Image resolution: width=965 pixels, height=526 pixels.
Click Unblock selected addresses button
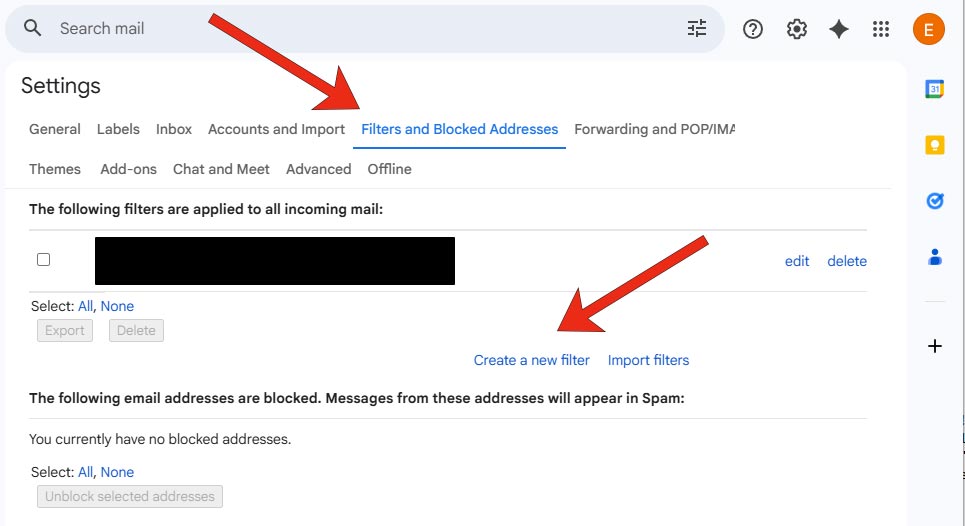click(x=130, y=496)
